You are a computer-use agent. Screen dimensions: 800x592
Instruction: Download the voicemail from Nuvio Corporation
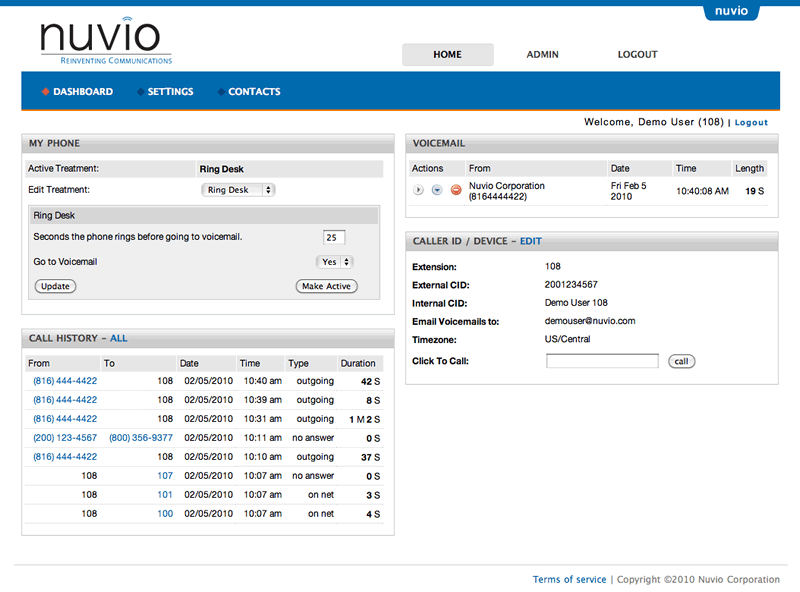[437, 189]
